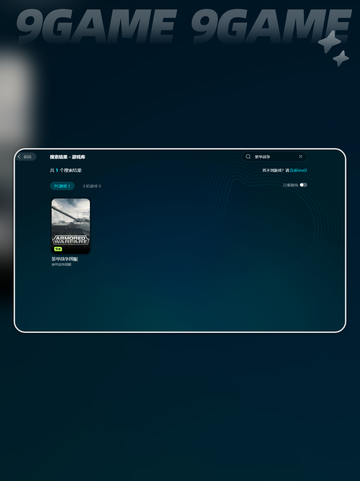Select the PC游戏 tab
The height and width of the screenshot is (481, 360).
click(x=62, y=186)
